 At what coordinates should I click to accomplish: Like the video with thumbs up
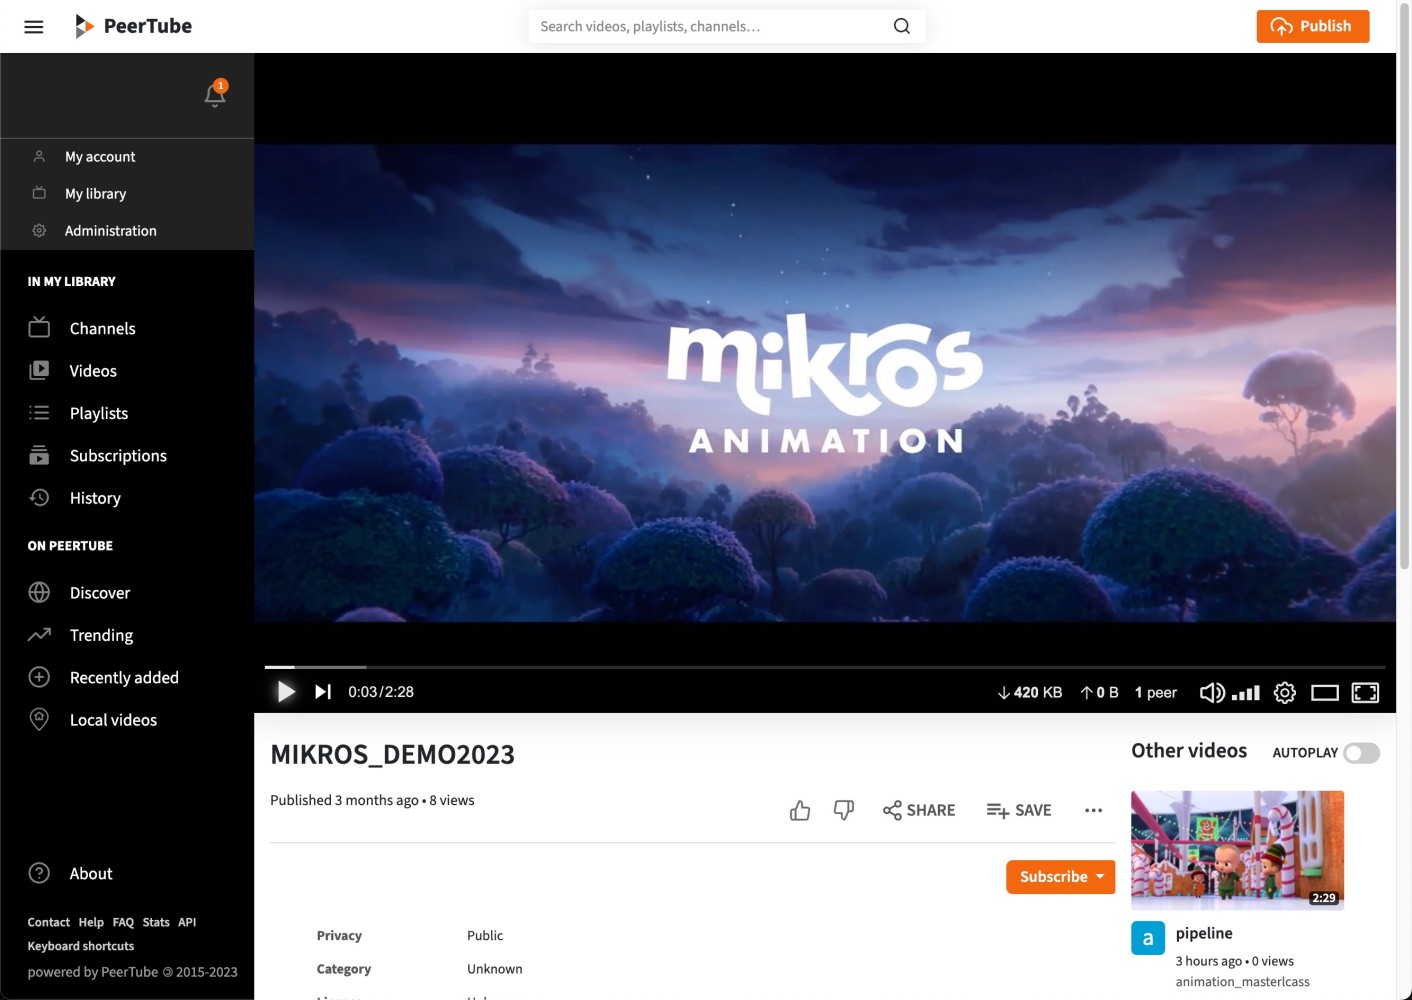800,810
